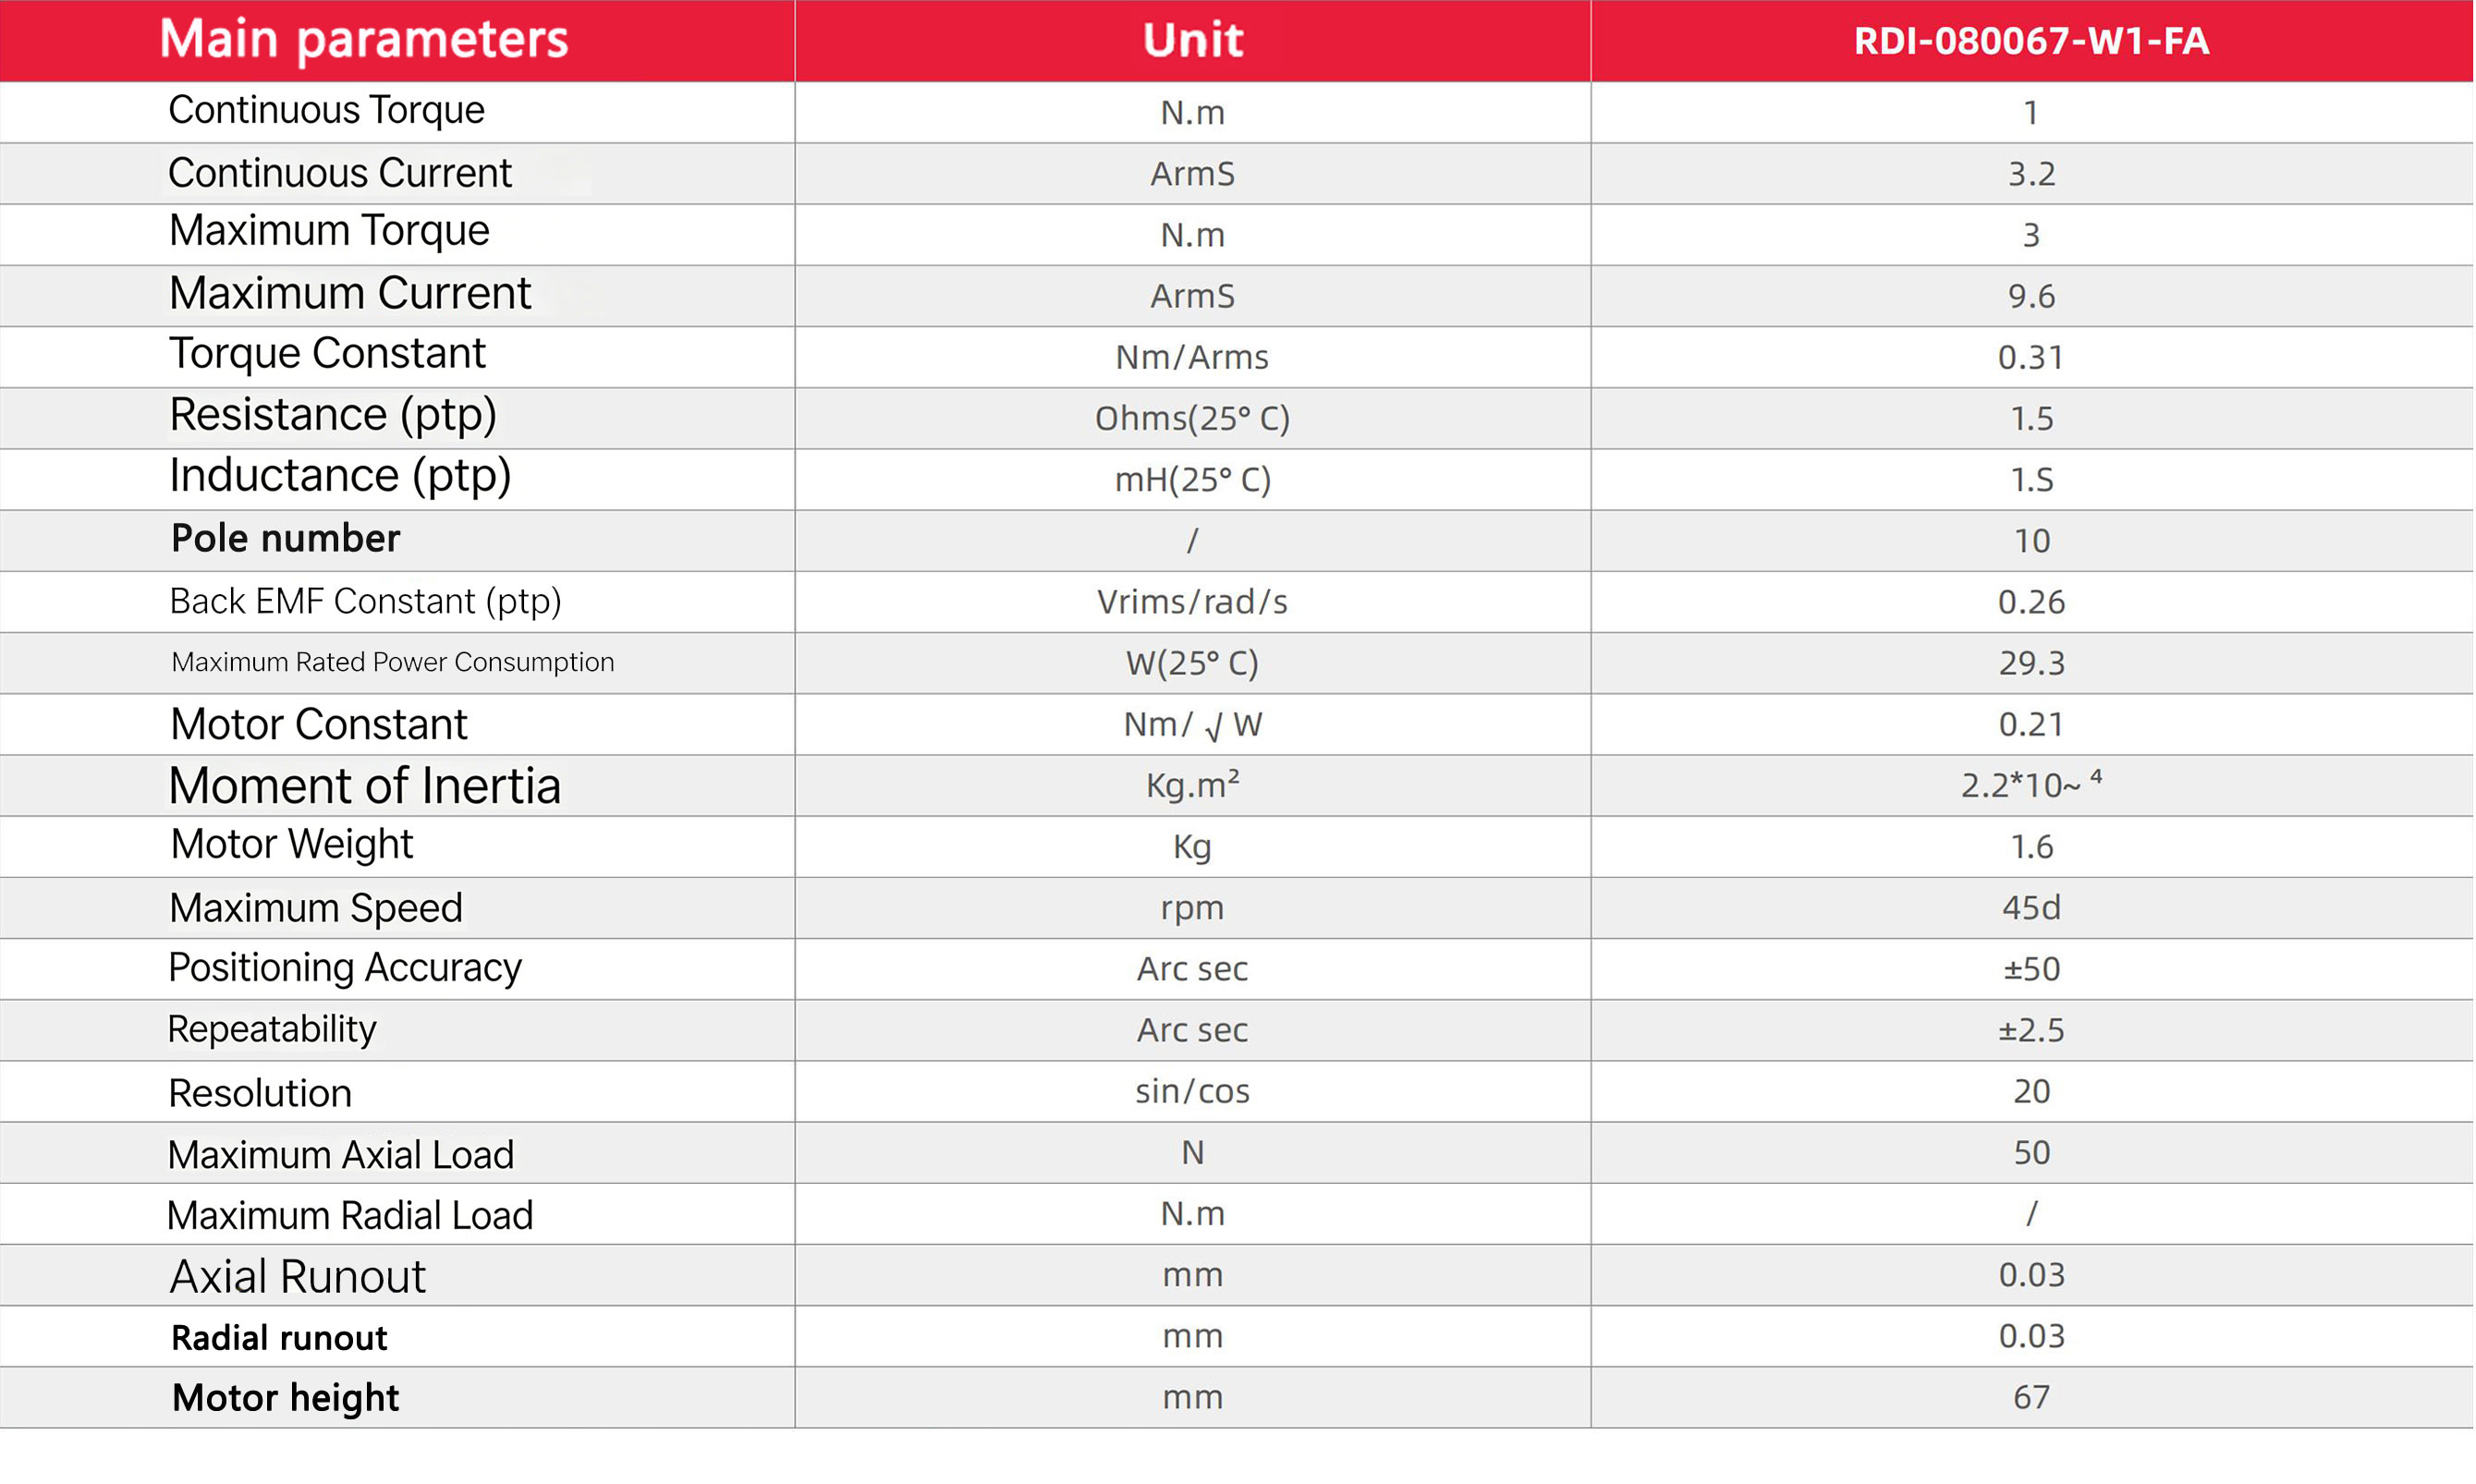This screenshot has height=1484, width=2476.
Task: Select the "Maximum Speed" row label
Action: point(316,908)
